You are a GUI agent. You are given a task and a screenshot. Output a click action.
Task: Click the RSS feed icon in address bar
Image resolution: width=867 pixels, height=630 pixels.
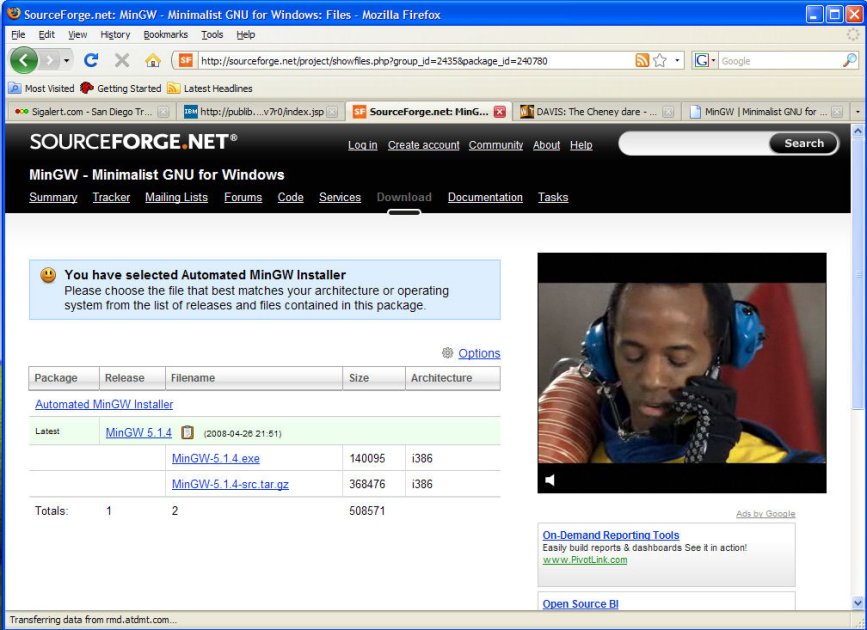[x=642, y=61]
